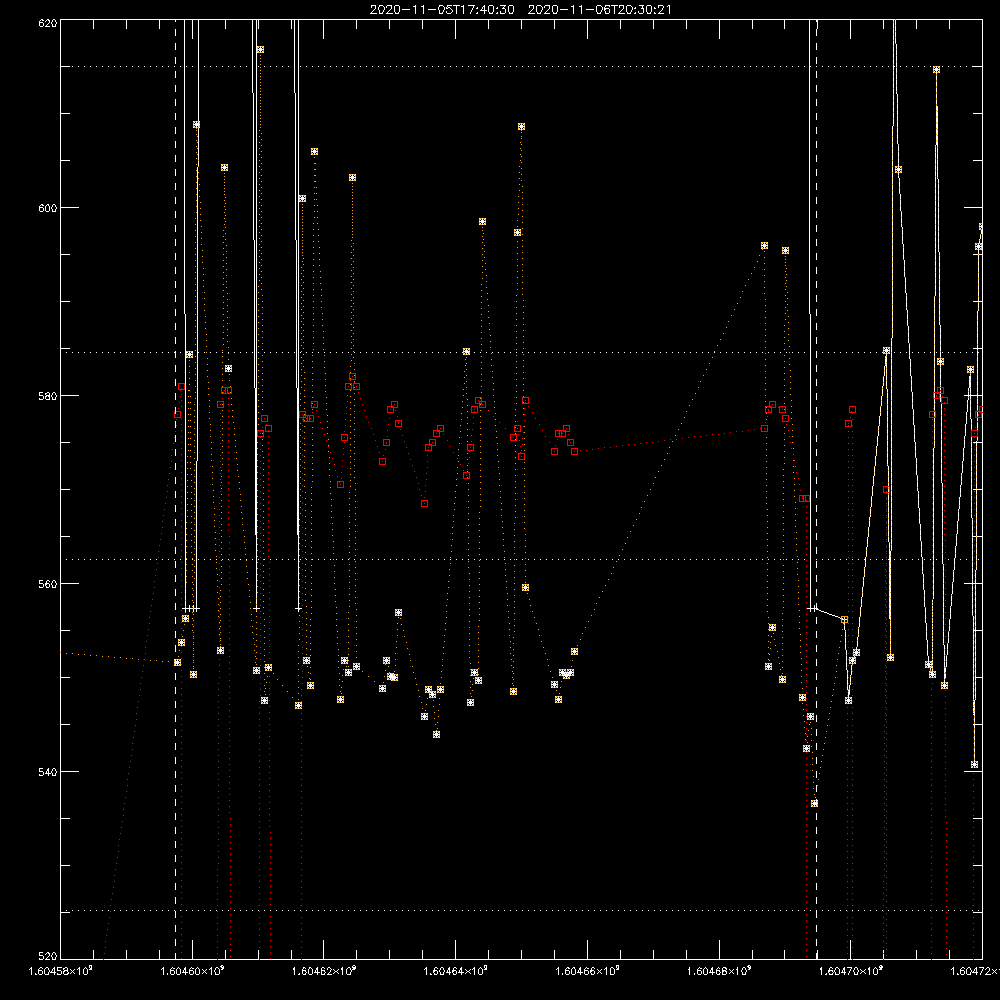Click the x-axis label 1.60462×10⁹
This screenshot has height=1000, width=1000.
tap(324, 971)
